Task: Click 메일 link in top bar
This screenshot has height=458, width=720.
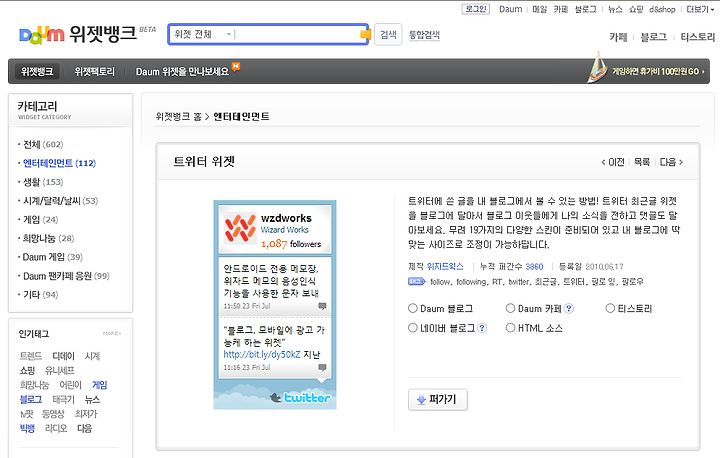Action: point(540,9)
